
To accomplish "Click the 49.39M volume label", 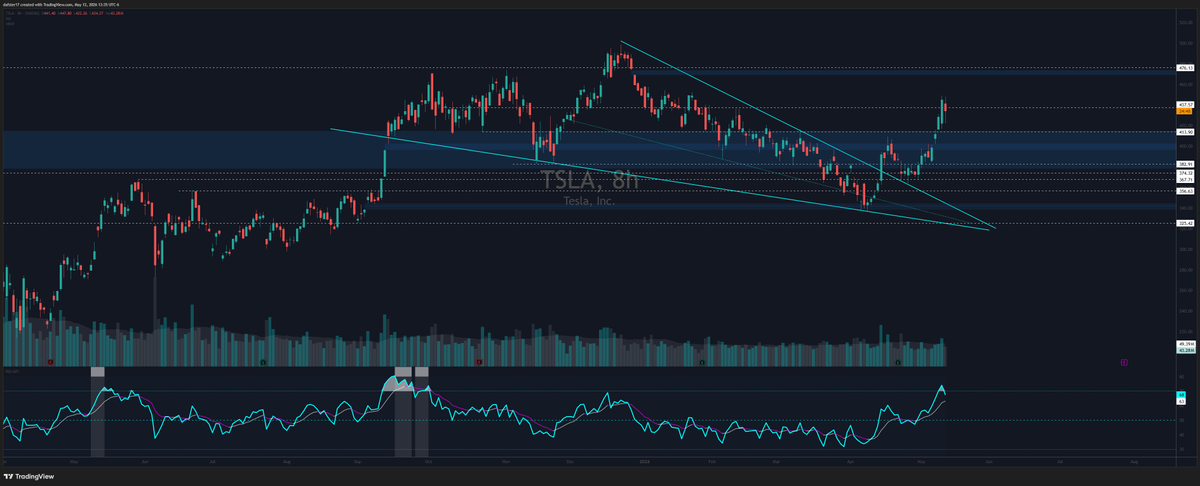I will pos(1186,344).
